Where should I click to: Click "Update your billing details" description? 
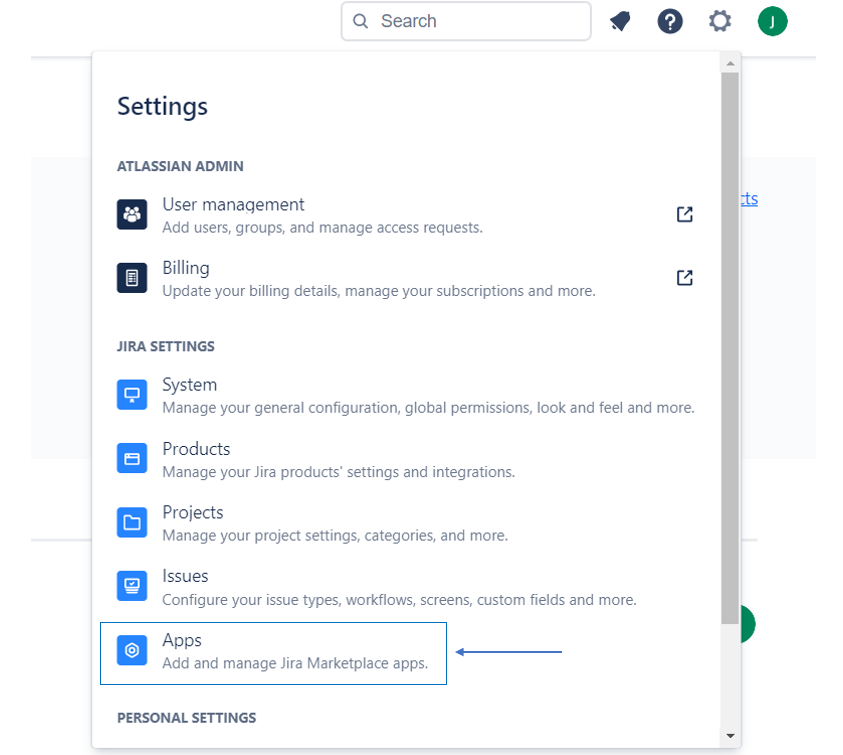(x=379, y=291)
